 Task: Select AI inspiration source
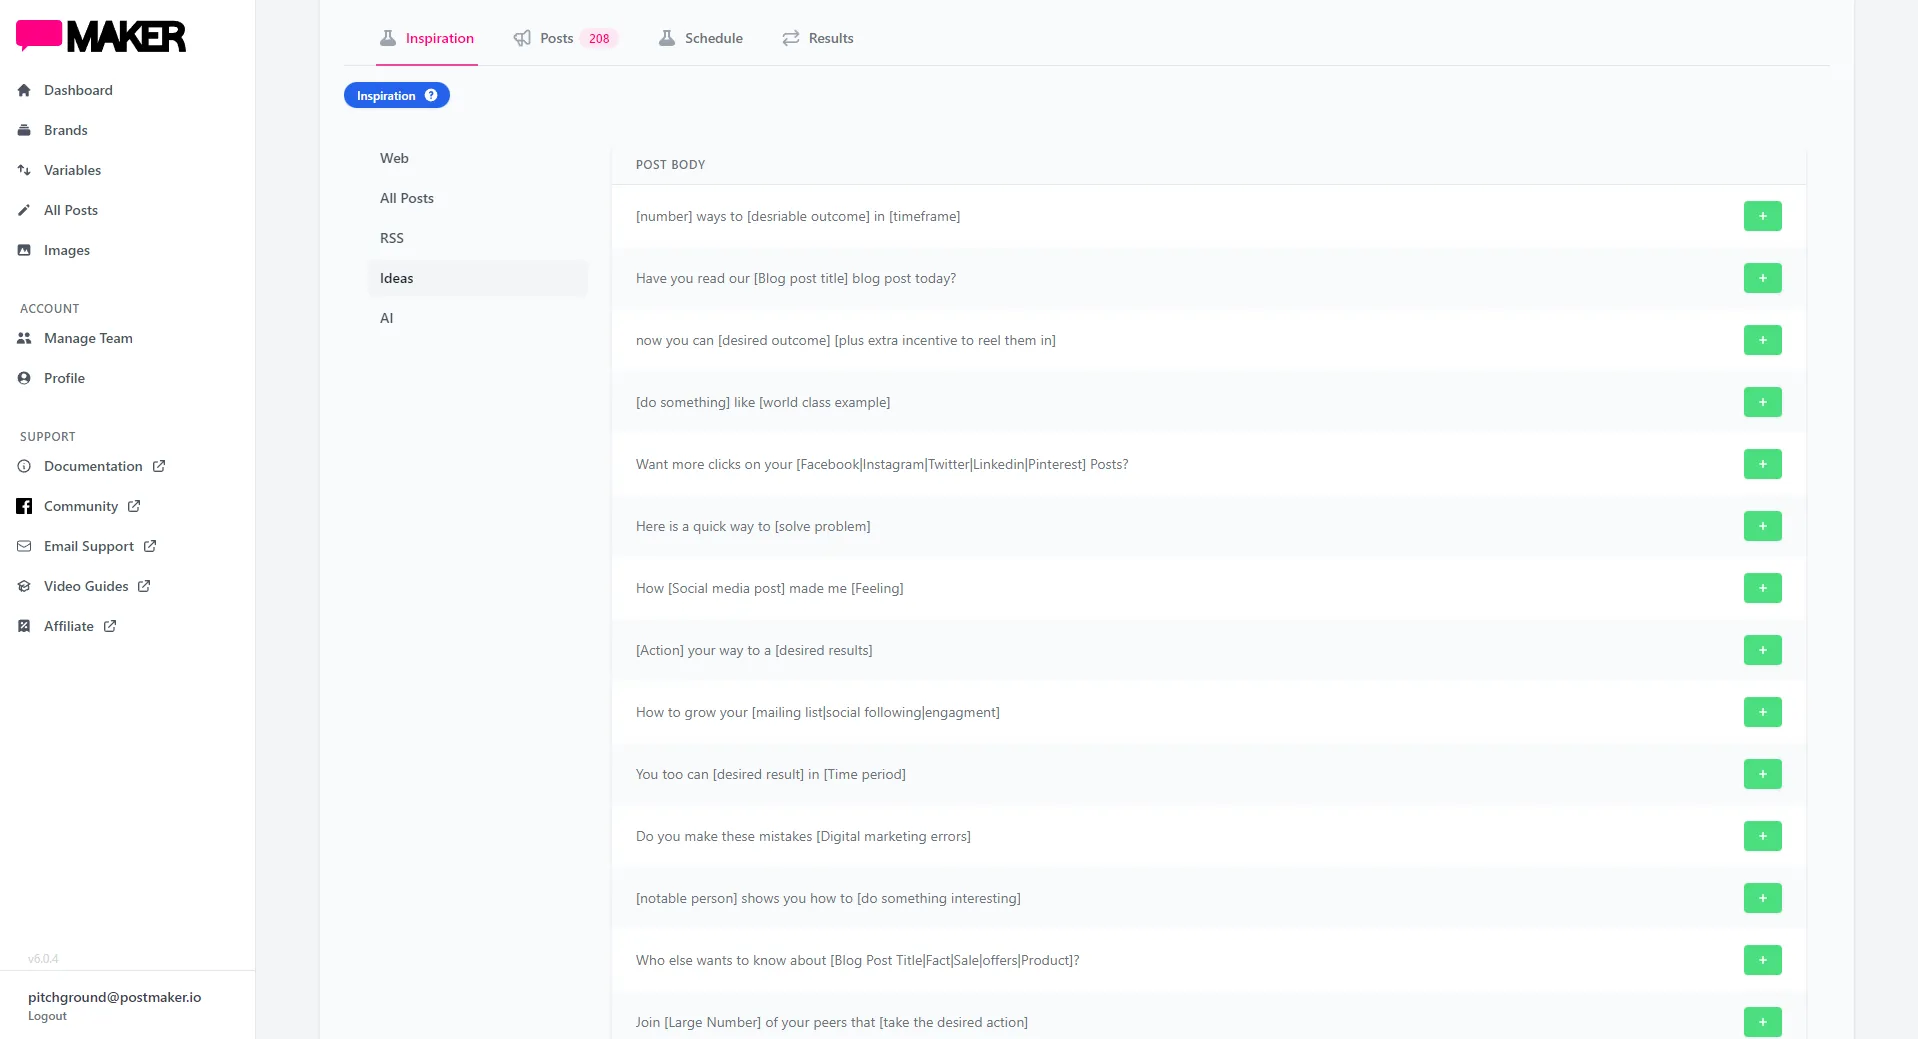pos(478,318)
